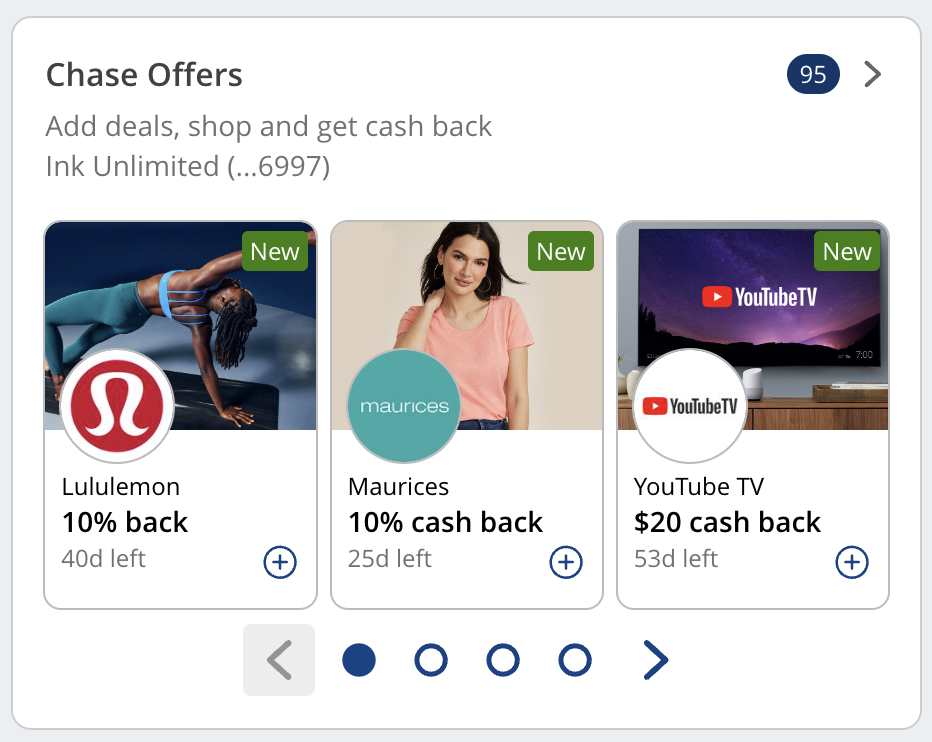Open the 95 offers count badge
Screen dimensions: 932x742
[x=813, y=74]
